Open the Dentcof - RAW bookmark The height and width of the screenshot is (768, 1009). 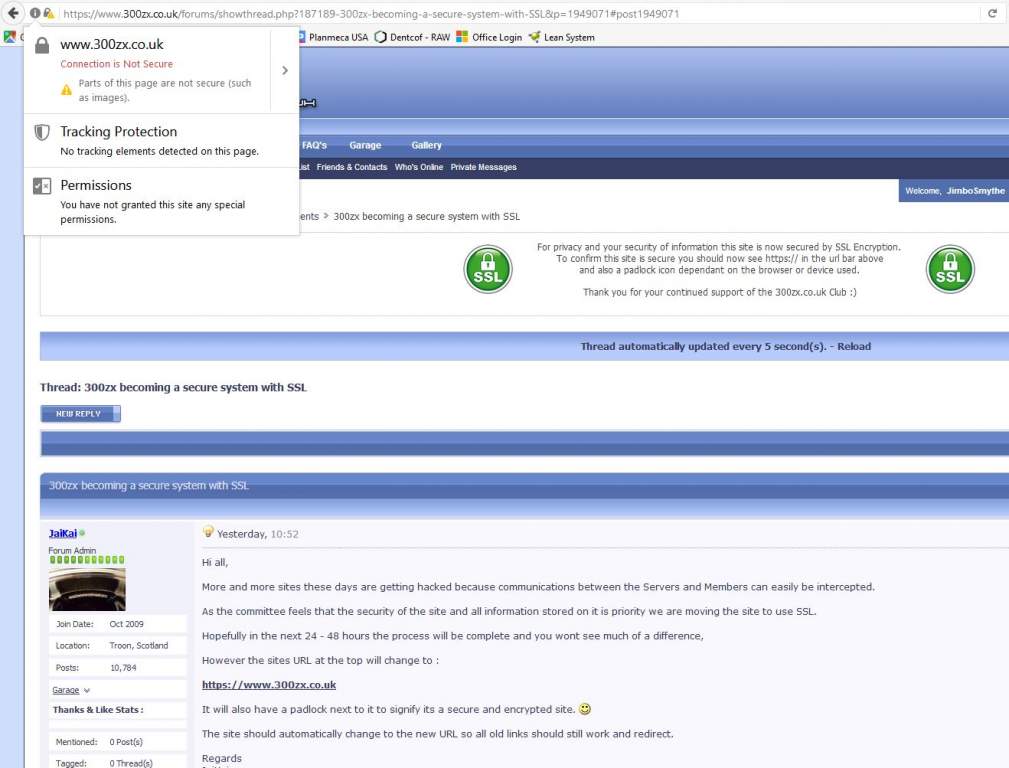coord(412,37)
